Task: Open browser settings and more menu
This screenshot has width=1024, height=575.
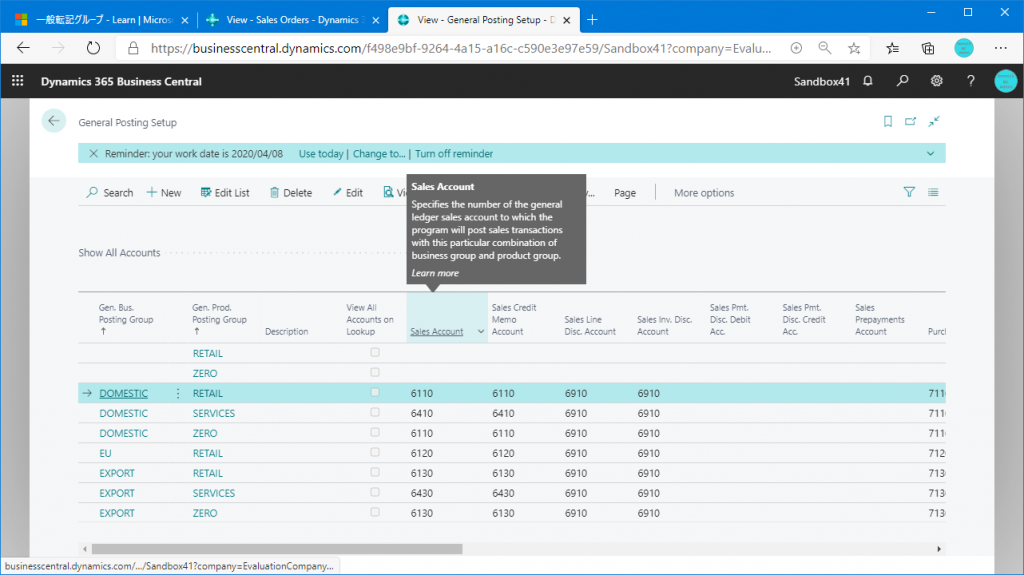Action: coord(1000,48)
